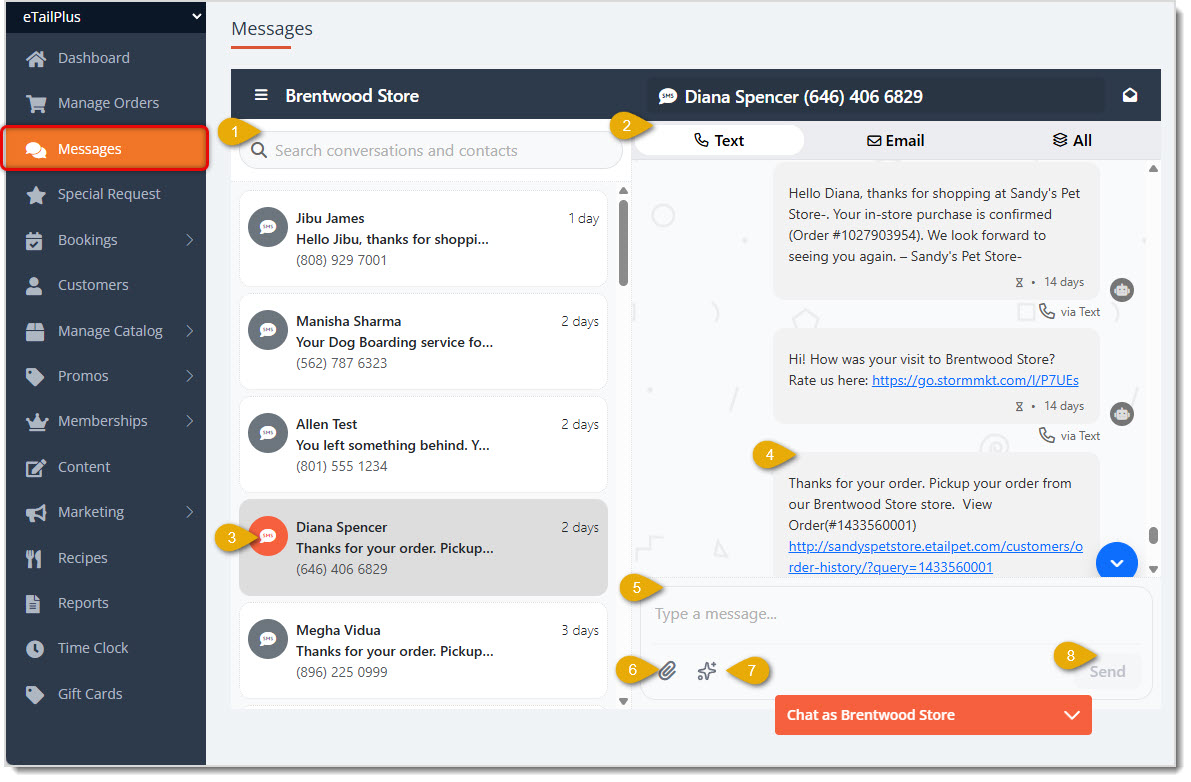Focus the Type a message field
The width and height of the screenshot is (1191, 782).
click(x=895, y=614)
